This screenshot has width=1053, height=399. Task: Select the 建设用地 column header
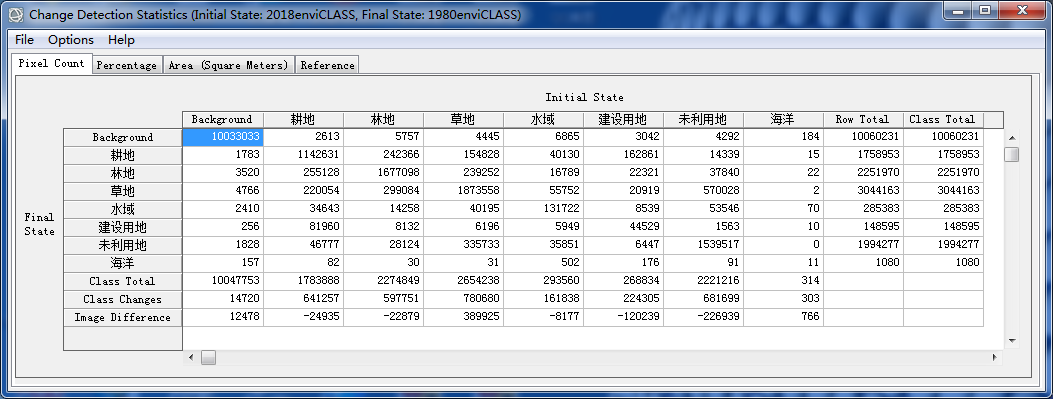pos(623,120)
